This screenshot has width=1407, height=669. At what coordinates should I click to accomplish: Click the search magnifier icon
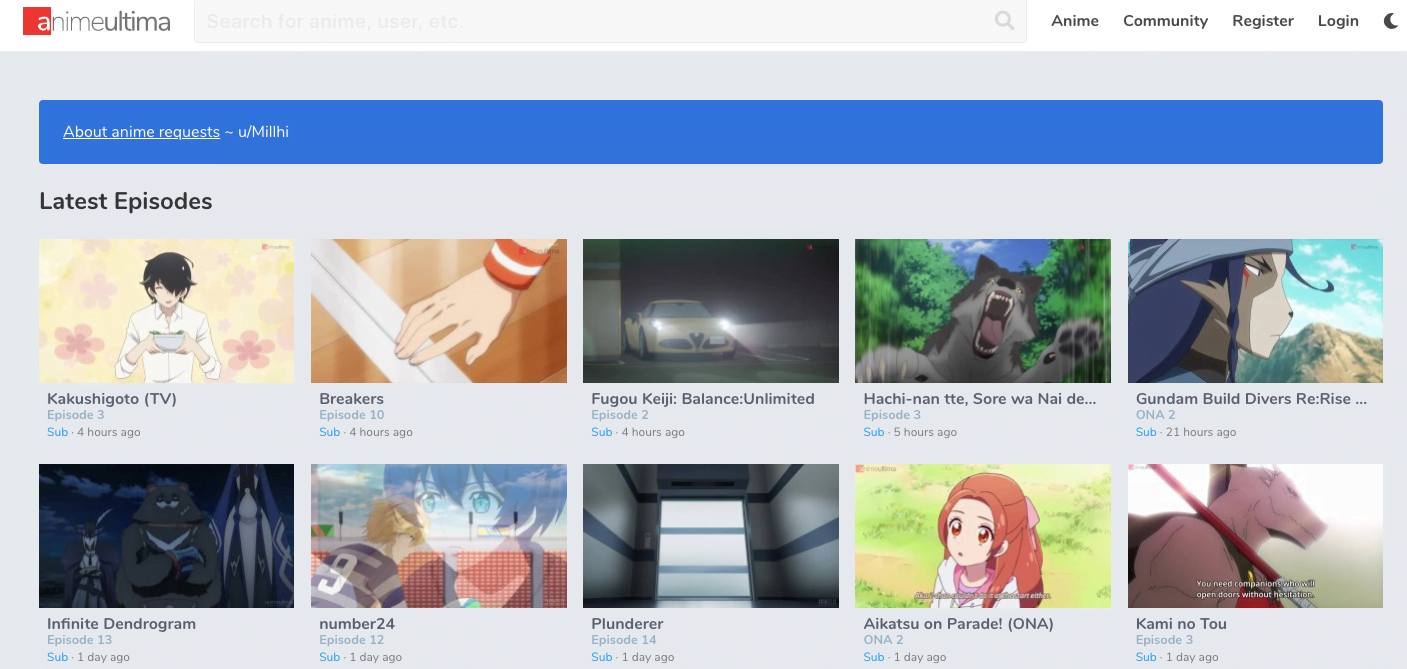click(x=1005, y=21)
